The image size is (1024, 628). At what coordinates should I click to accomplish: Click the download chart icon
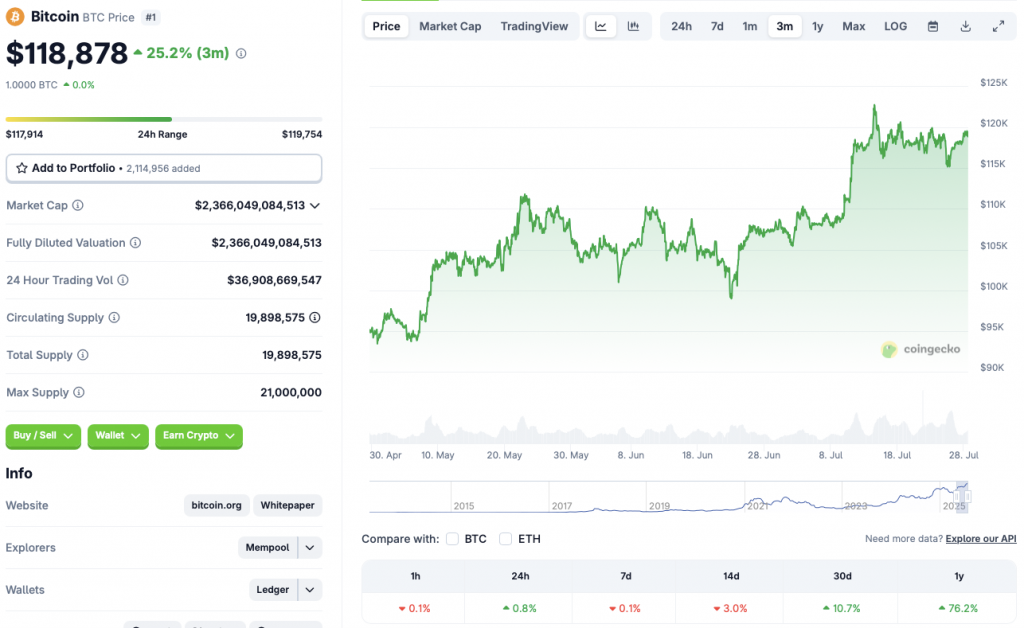click(965, 26)
